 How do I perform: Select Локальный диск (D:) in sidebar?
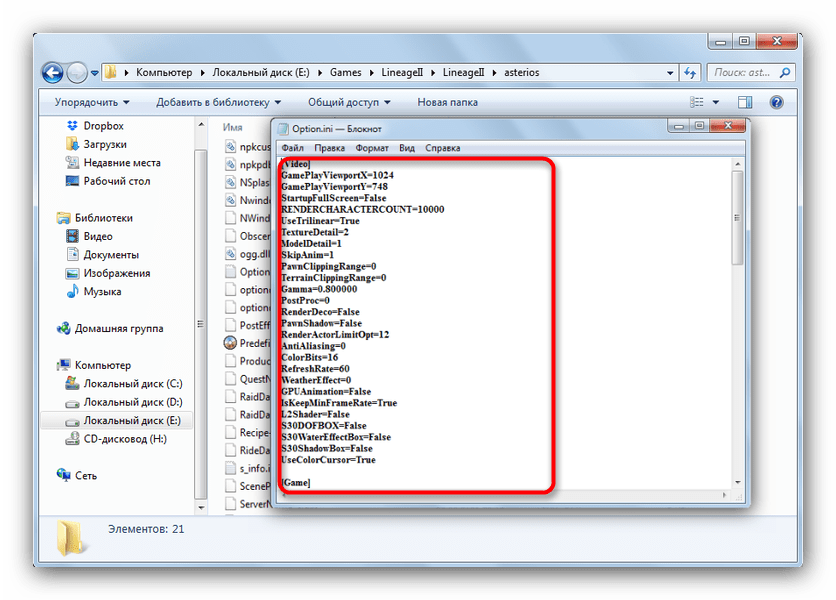tap(124, 402)
